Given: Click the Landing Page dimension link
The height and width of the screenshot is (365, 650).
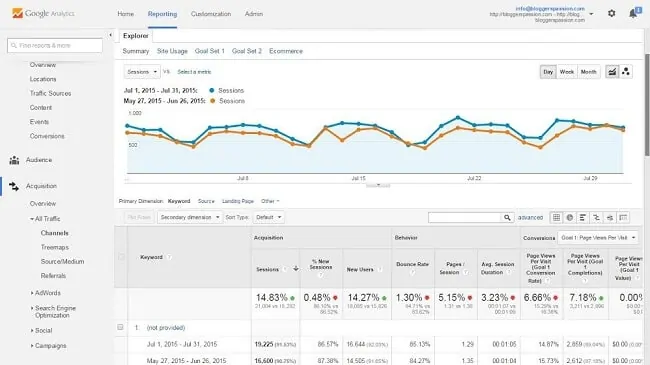Looking at the screenshot, I should (238, 201).
